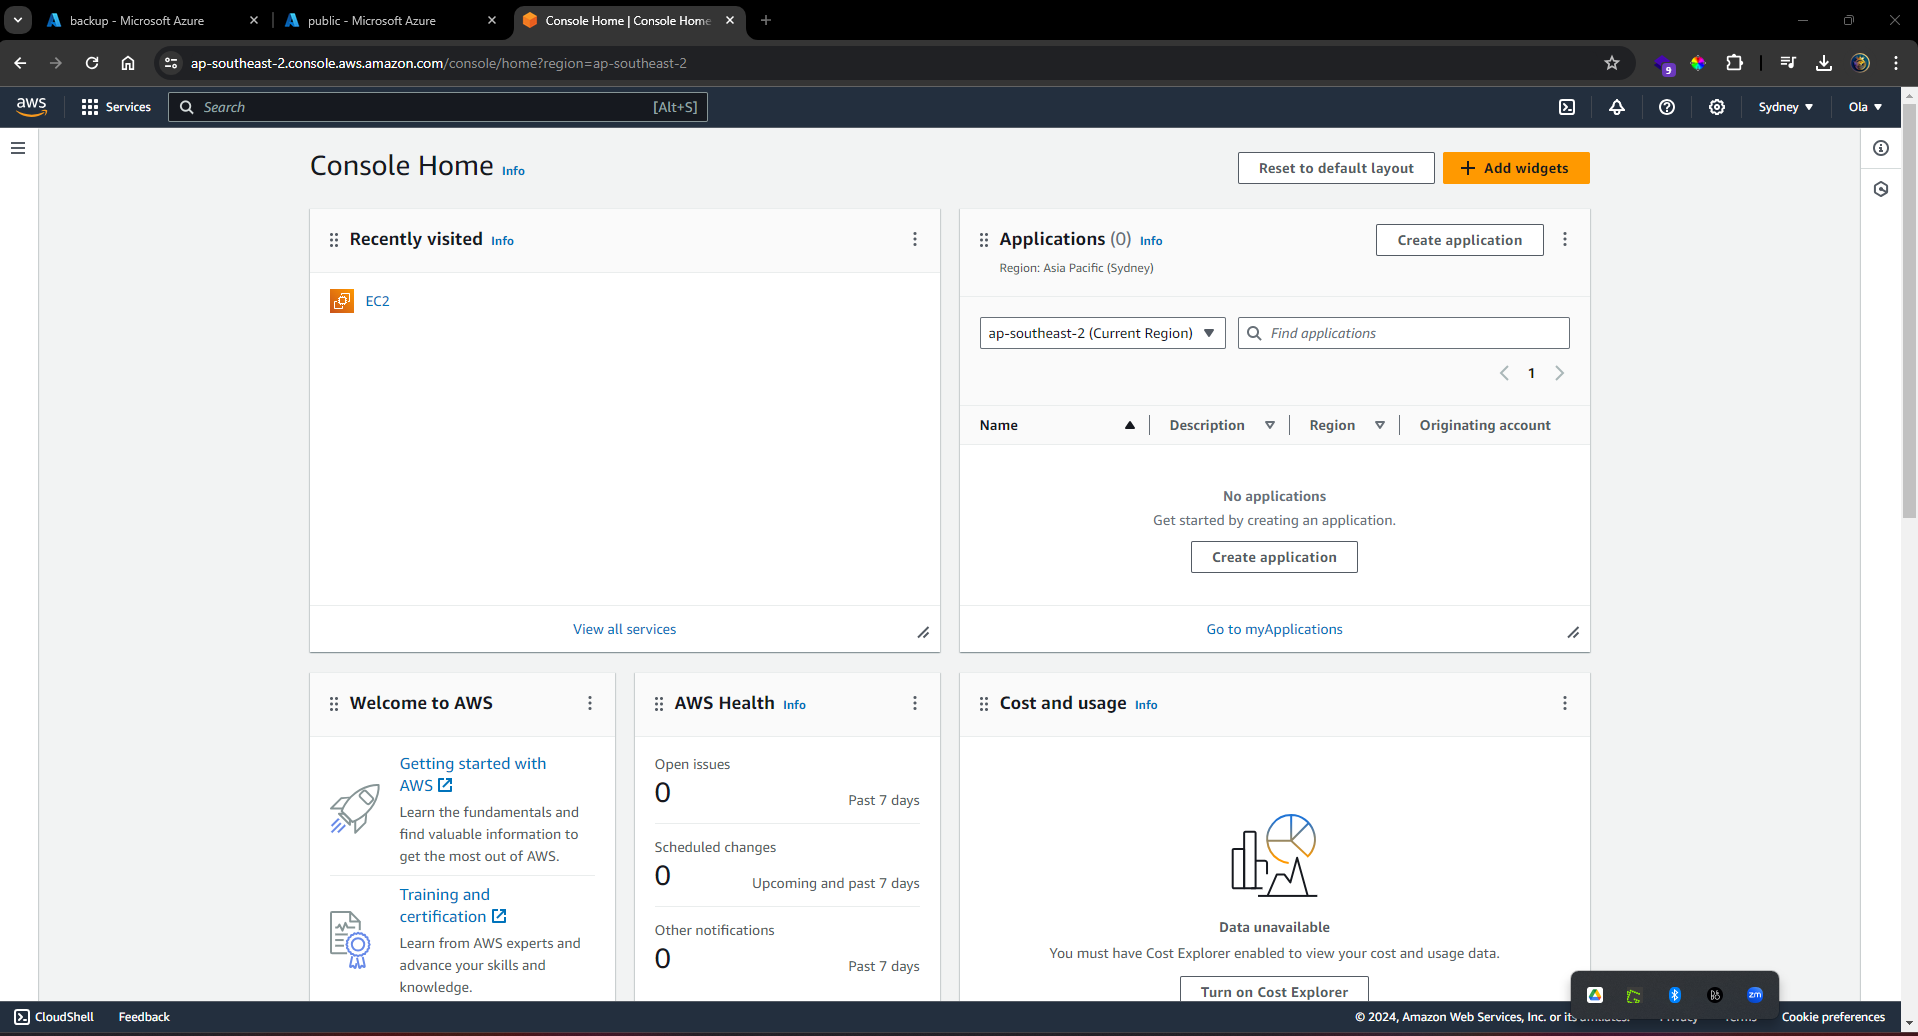Screen dimensions: 1918x1036
Task: Open the AWS Health widget options menu
Action: 915,703
